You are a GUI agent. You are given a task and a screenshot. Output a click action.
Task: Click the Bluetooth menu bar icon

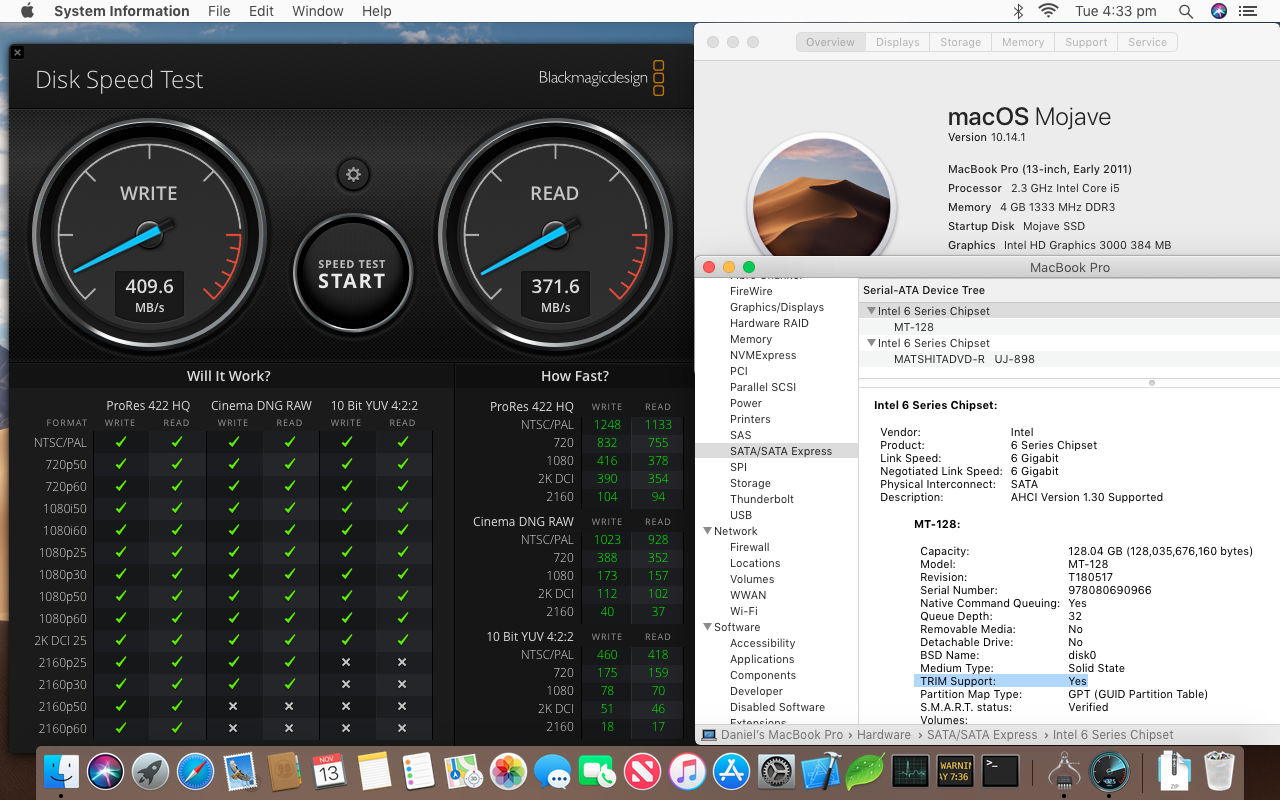coord(1018,11)
